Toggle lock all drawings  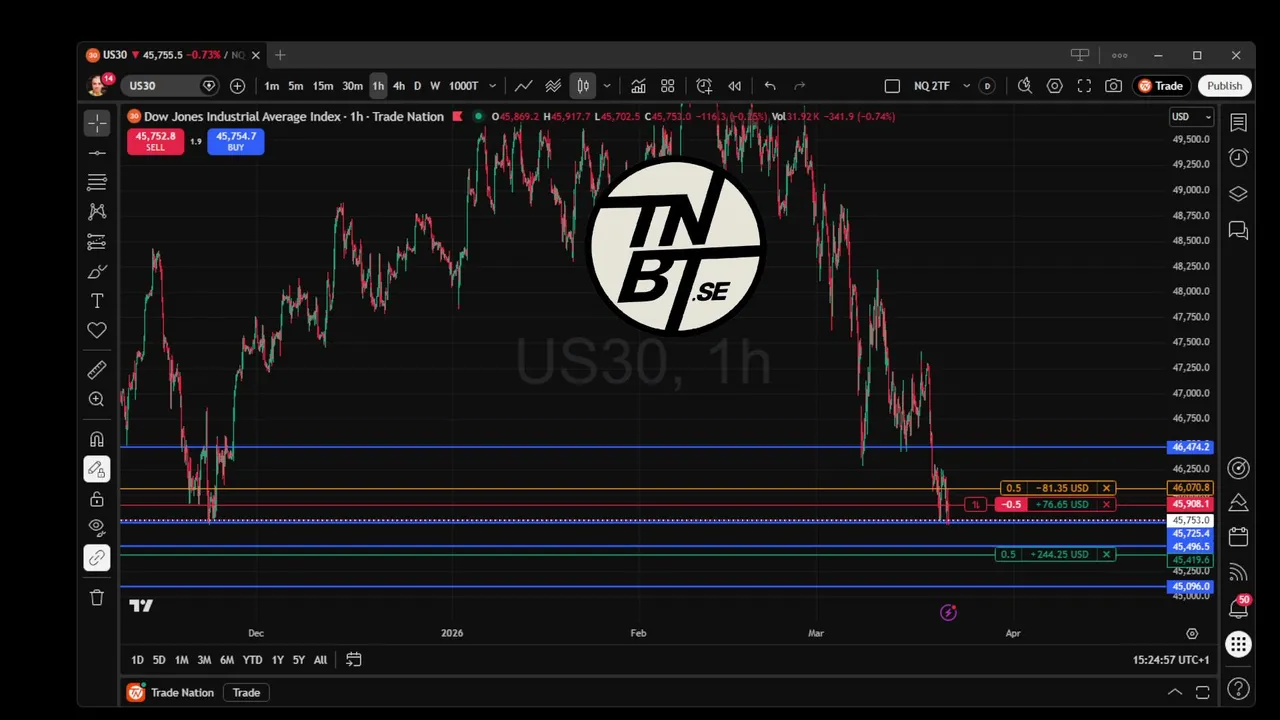click(x=97, y=498)
